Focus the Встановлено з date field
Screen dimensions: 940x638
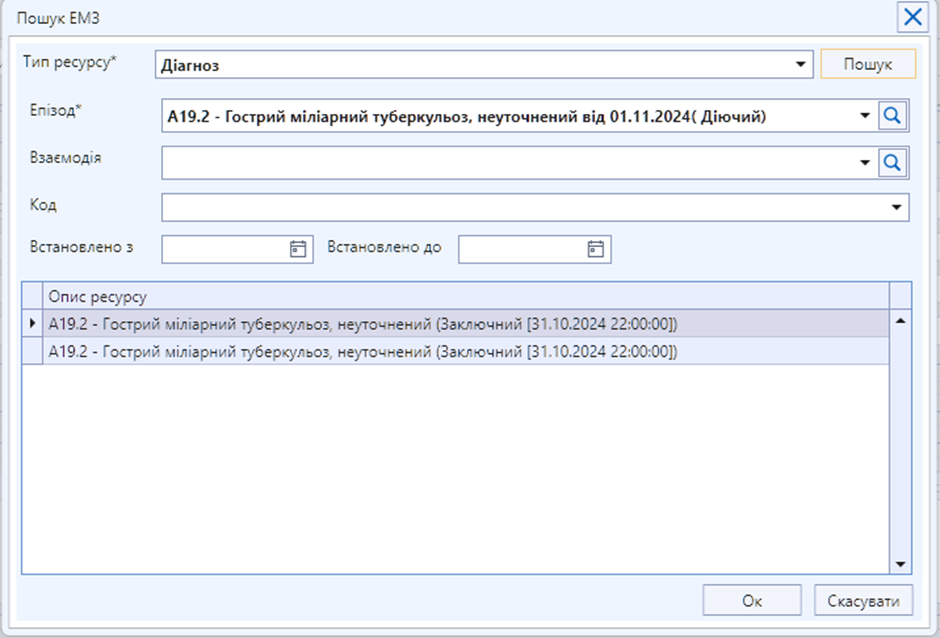(224, 249)
